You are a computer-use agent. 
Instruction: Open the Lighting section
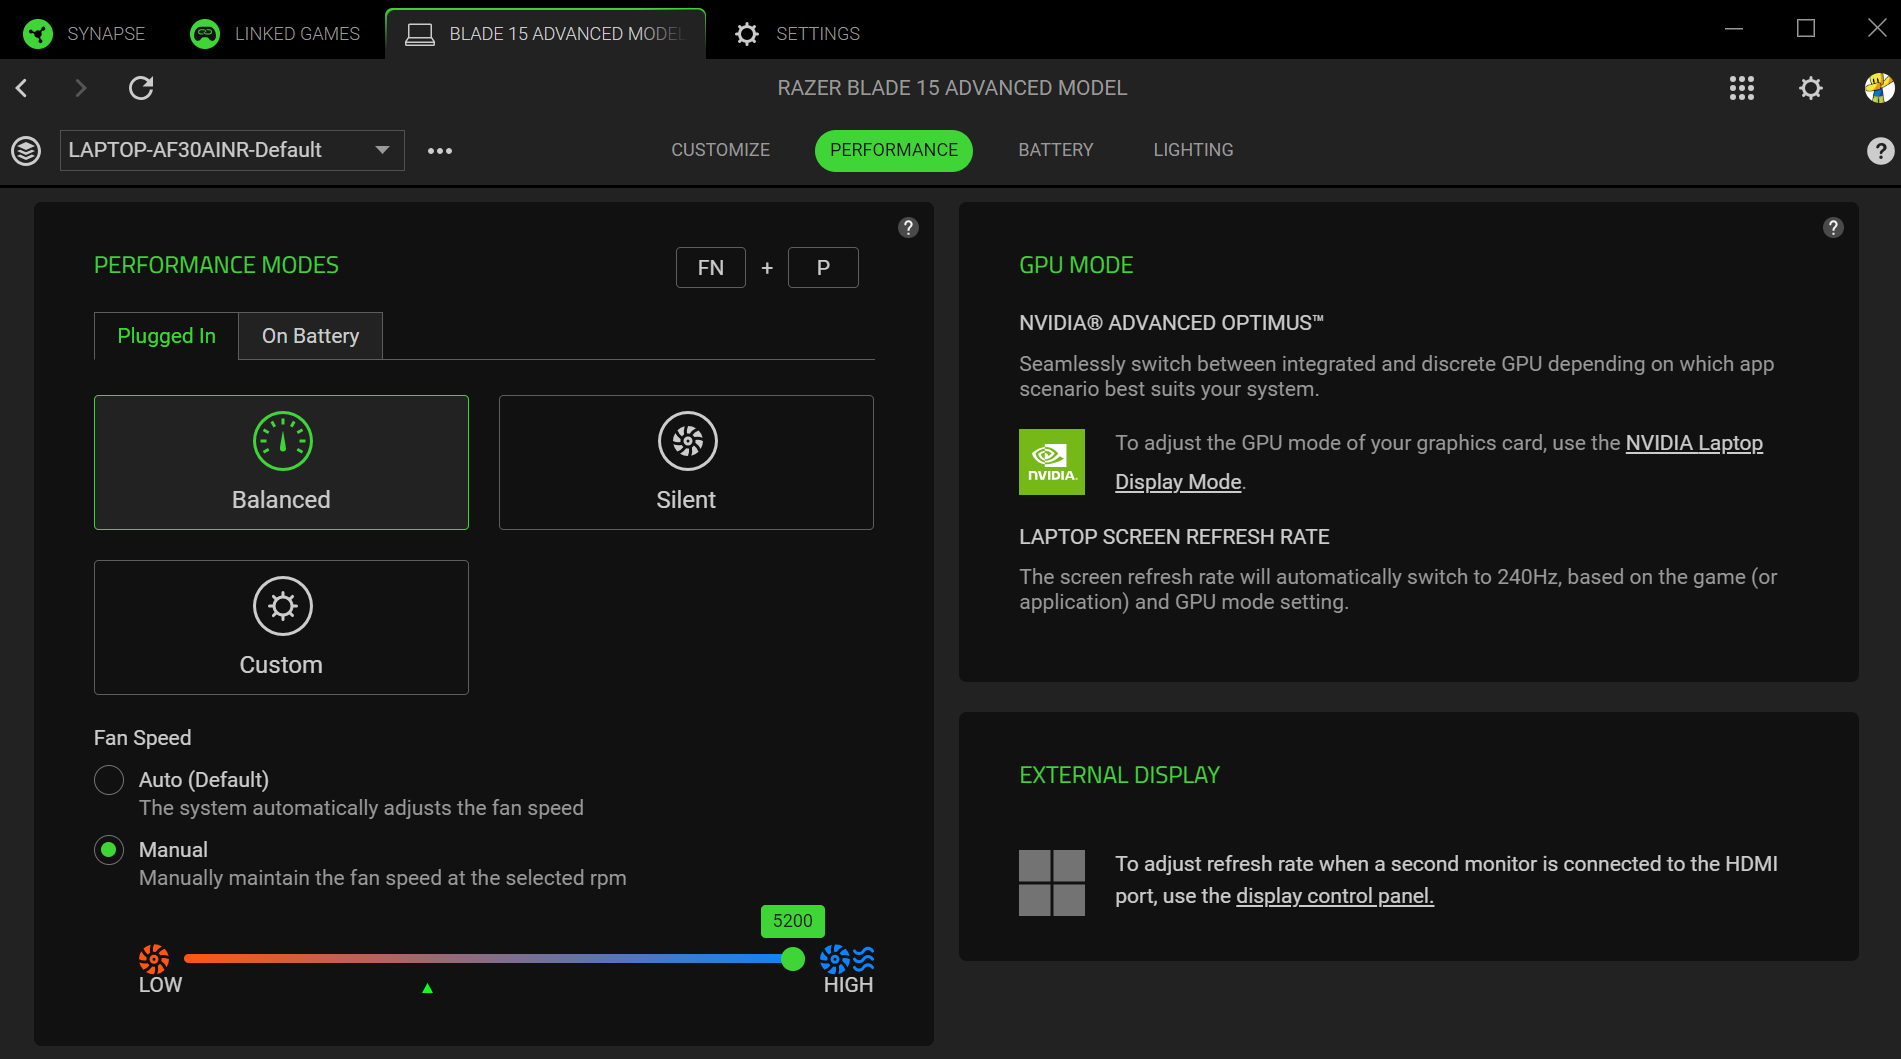coord(1193,150)
